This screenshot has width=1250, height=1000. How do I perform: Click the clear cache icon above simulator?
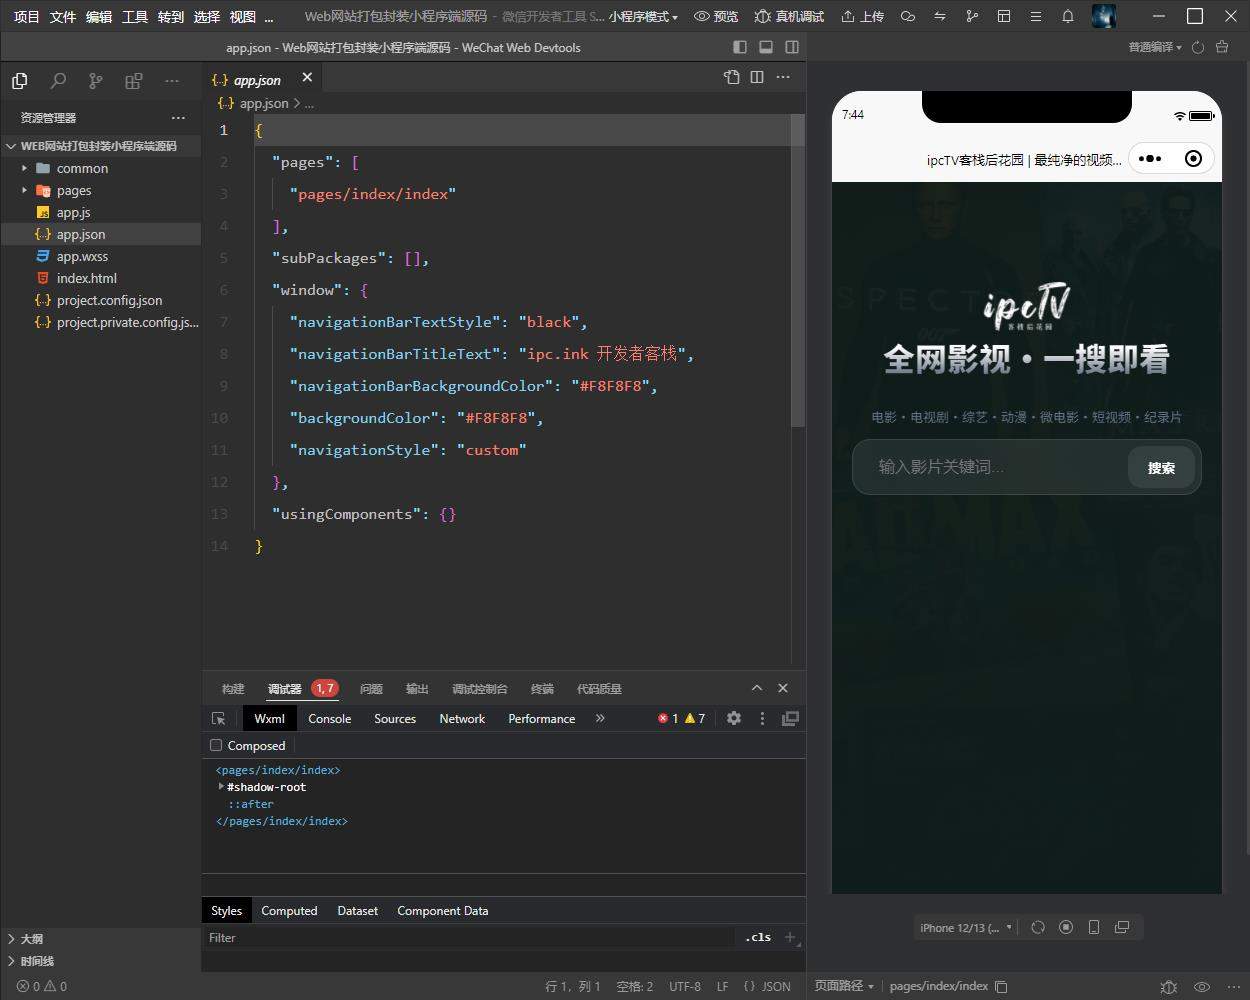[x=1222, y=47]
